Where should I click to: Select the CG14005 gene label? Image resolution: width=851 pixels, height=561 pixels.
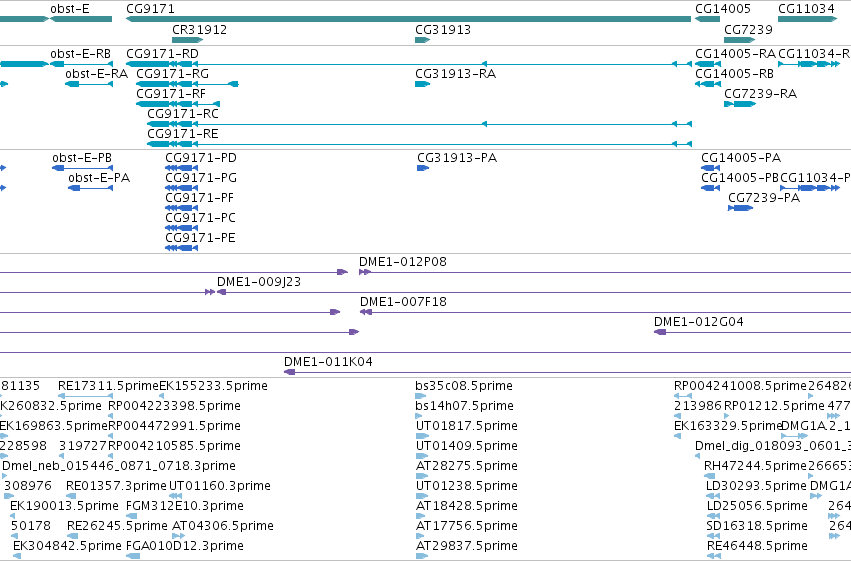pyautogui.click(x=723, y=9)
